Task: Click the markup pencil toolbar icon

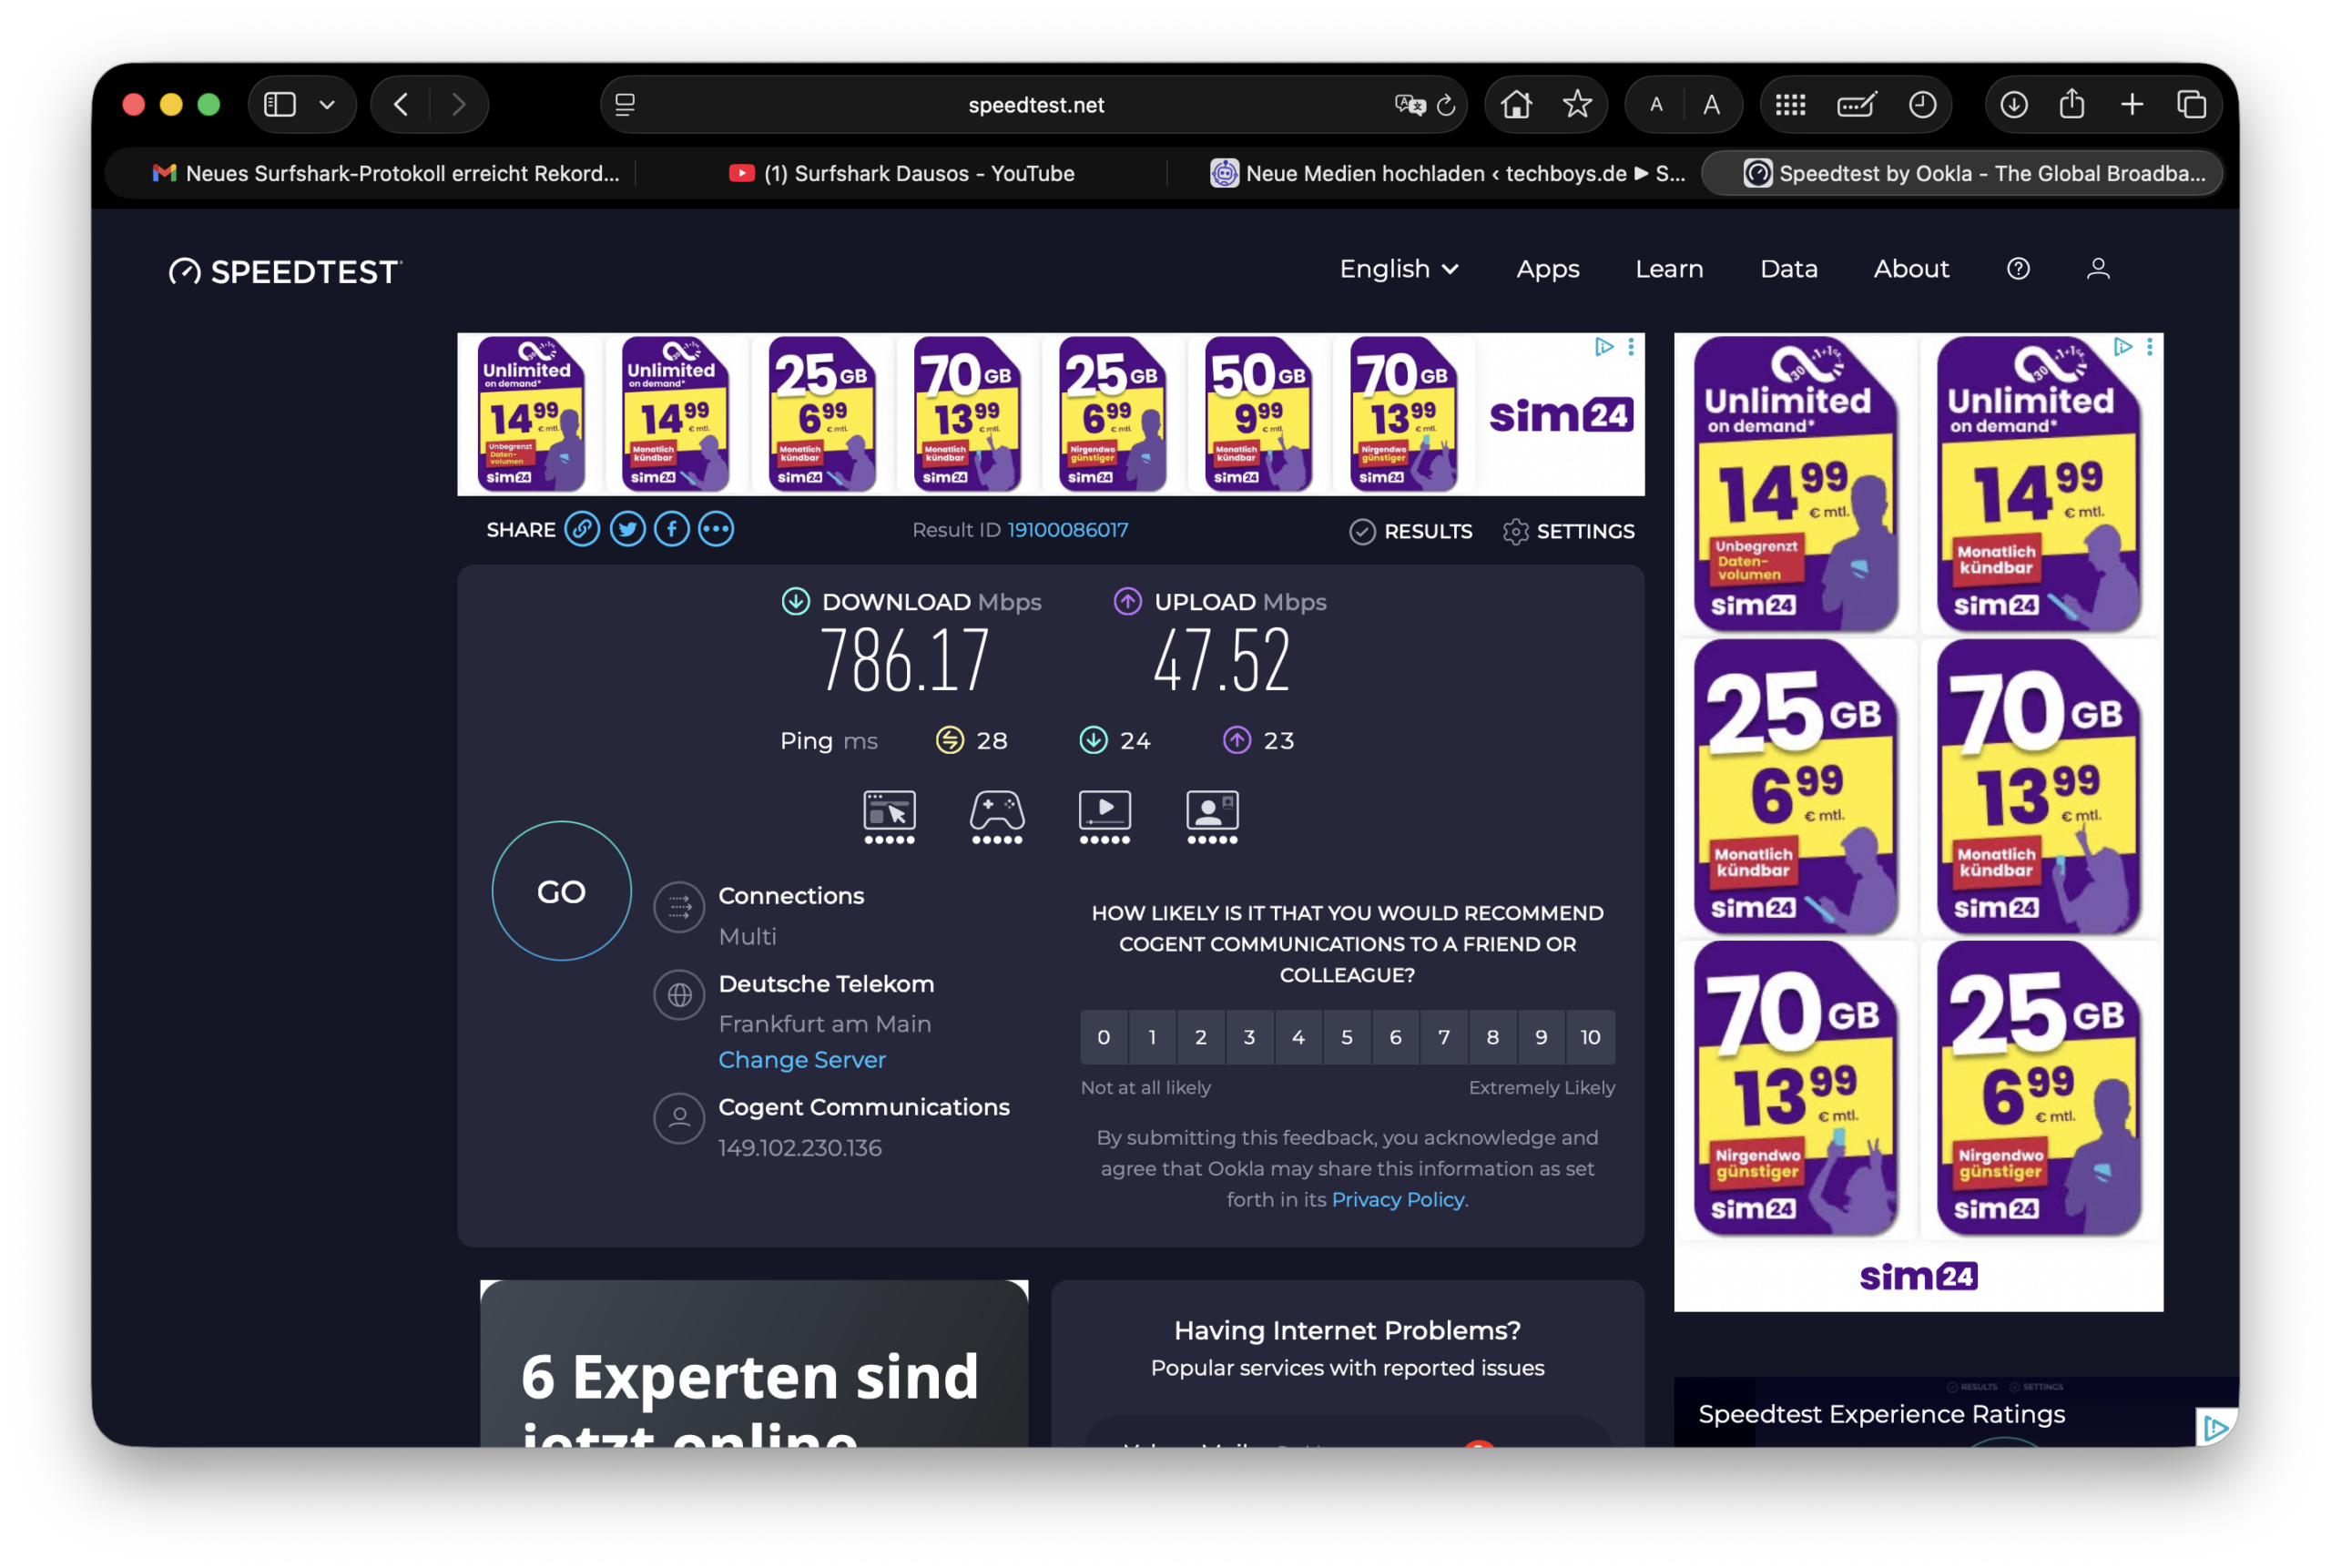Action: (1856, 104)
